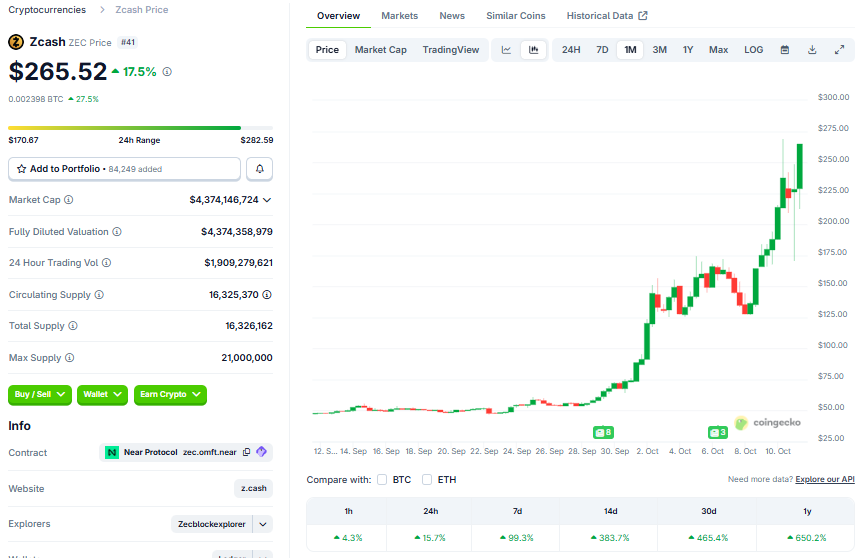
Task: Switch to candlestick chart view icon
Action: [x=534, y=50]
